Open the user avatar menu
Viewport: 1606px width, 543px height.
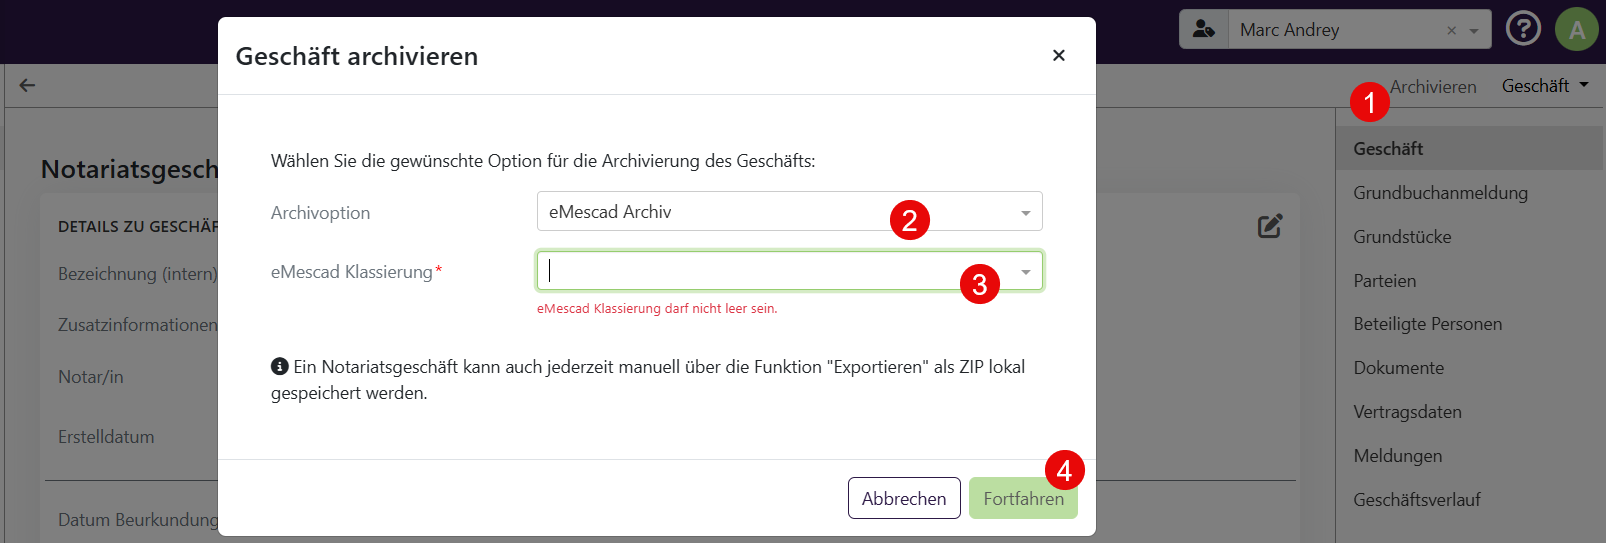coord(1576,29)
